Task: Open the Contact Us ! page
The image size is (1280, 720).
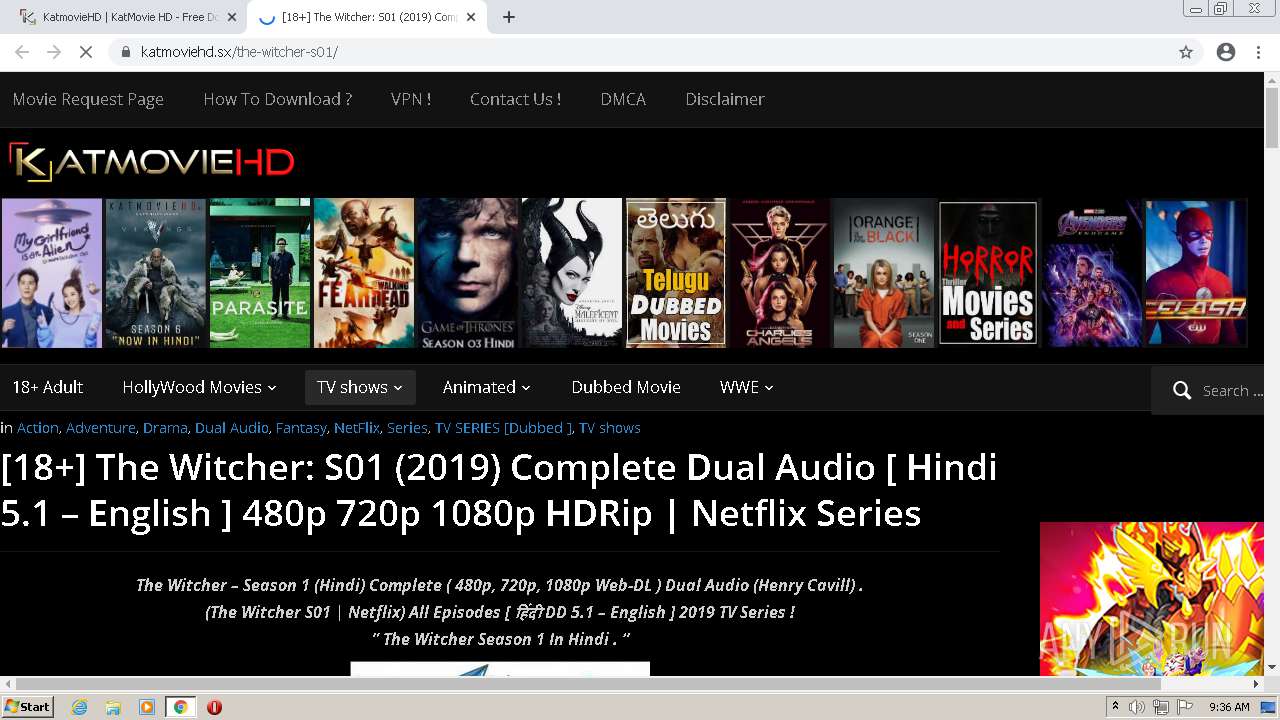Action: tap(515, 99)
